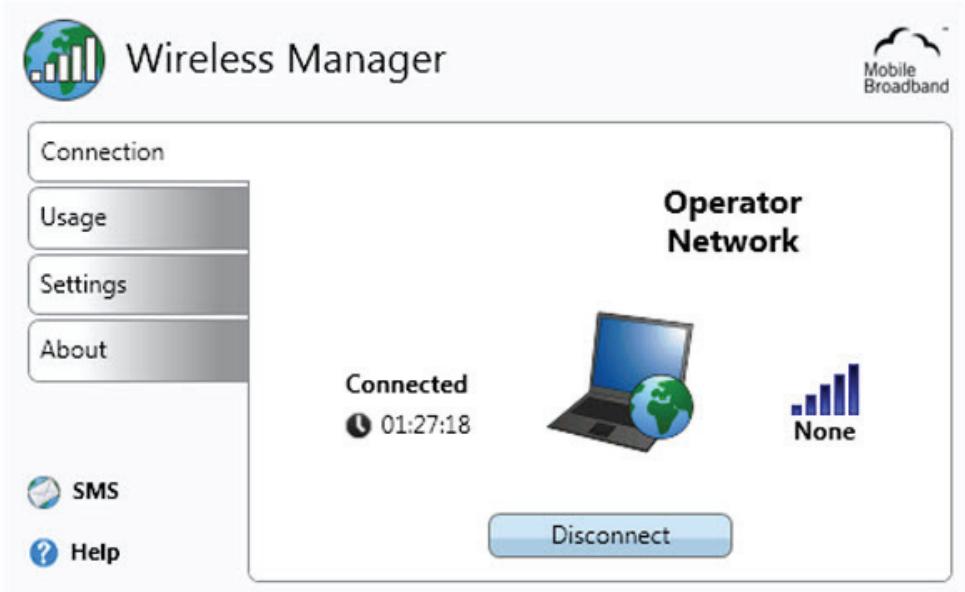This screenshot has height=592, width=965.
Task: Click the Connected status label
Action: [407, 384]
